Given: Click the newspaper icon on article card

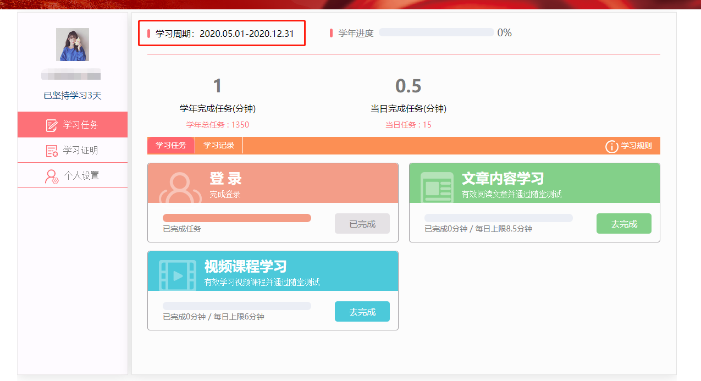Looking at the screenshot, I should (437, 187).
